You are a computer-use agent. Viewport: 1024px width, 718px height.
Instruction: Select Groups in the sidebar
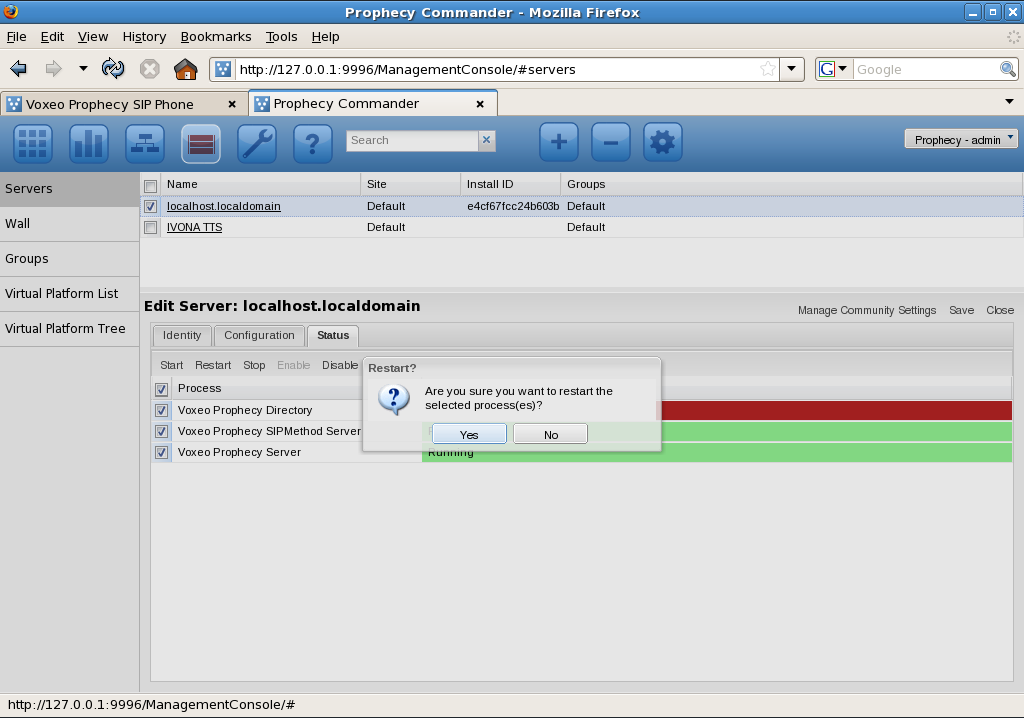[x=69, y=259]
